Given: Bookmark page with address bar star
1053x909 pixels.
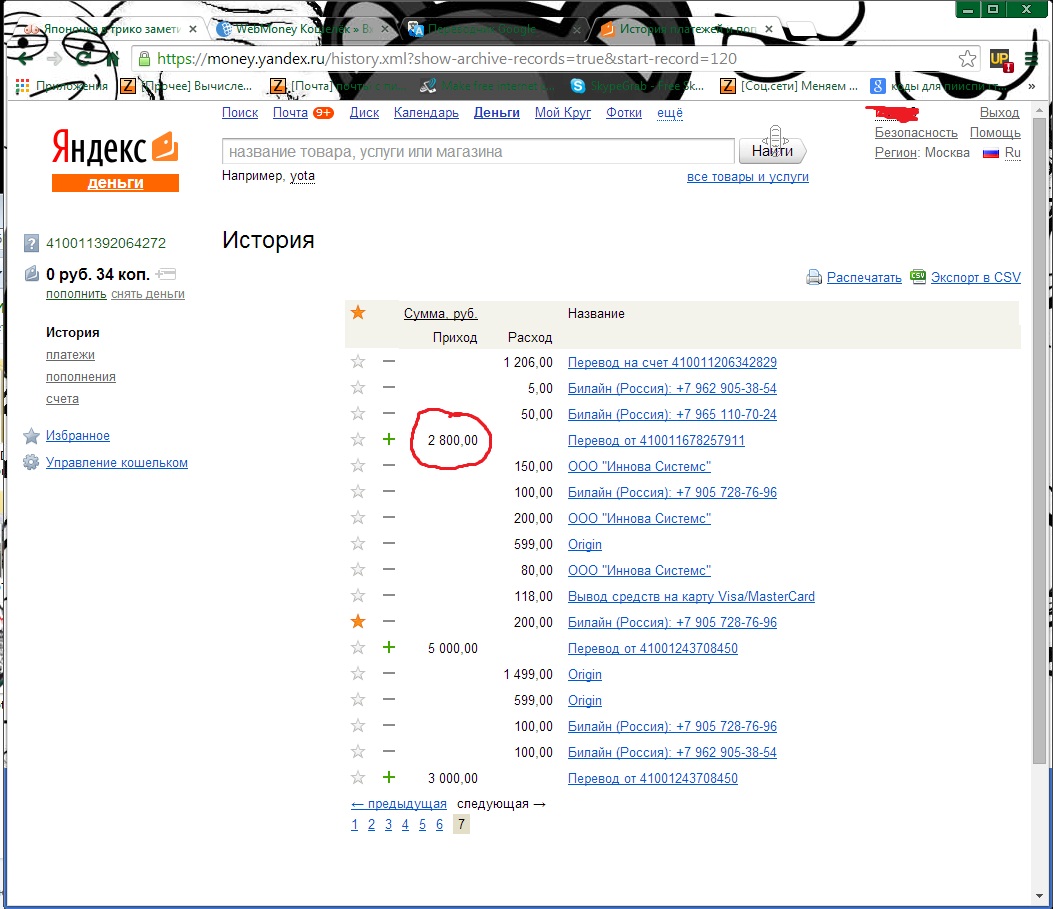Looking at the screenshot, I should coord(967,58).
